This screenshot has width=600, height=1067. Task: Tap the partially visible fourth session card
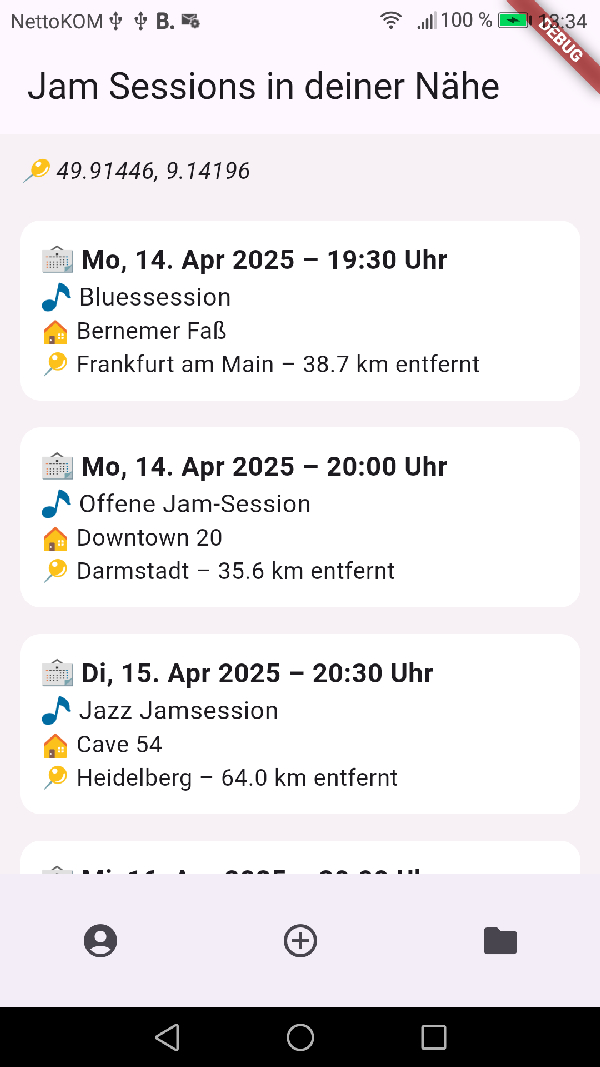[x=300, y=858]
